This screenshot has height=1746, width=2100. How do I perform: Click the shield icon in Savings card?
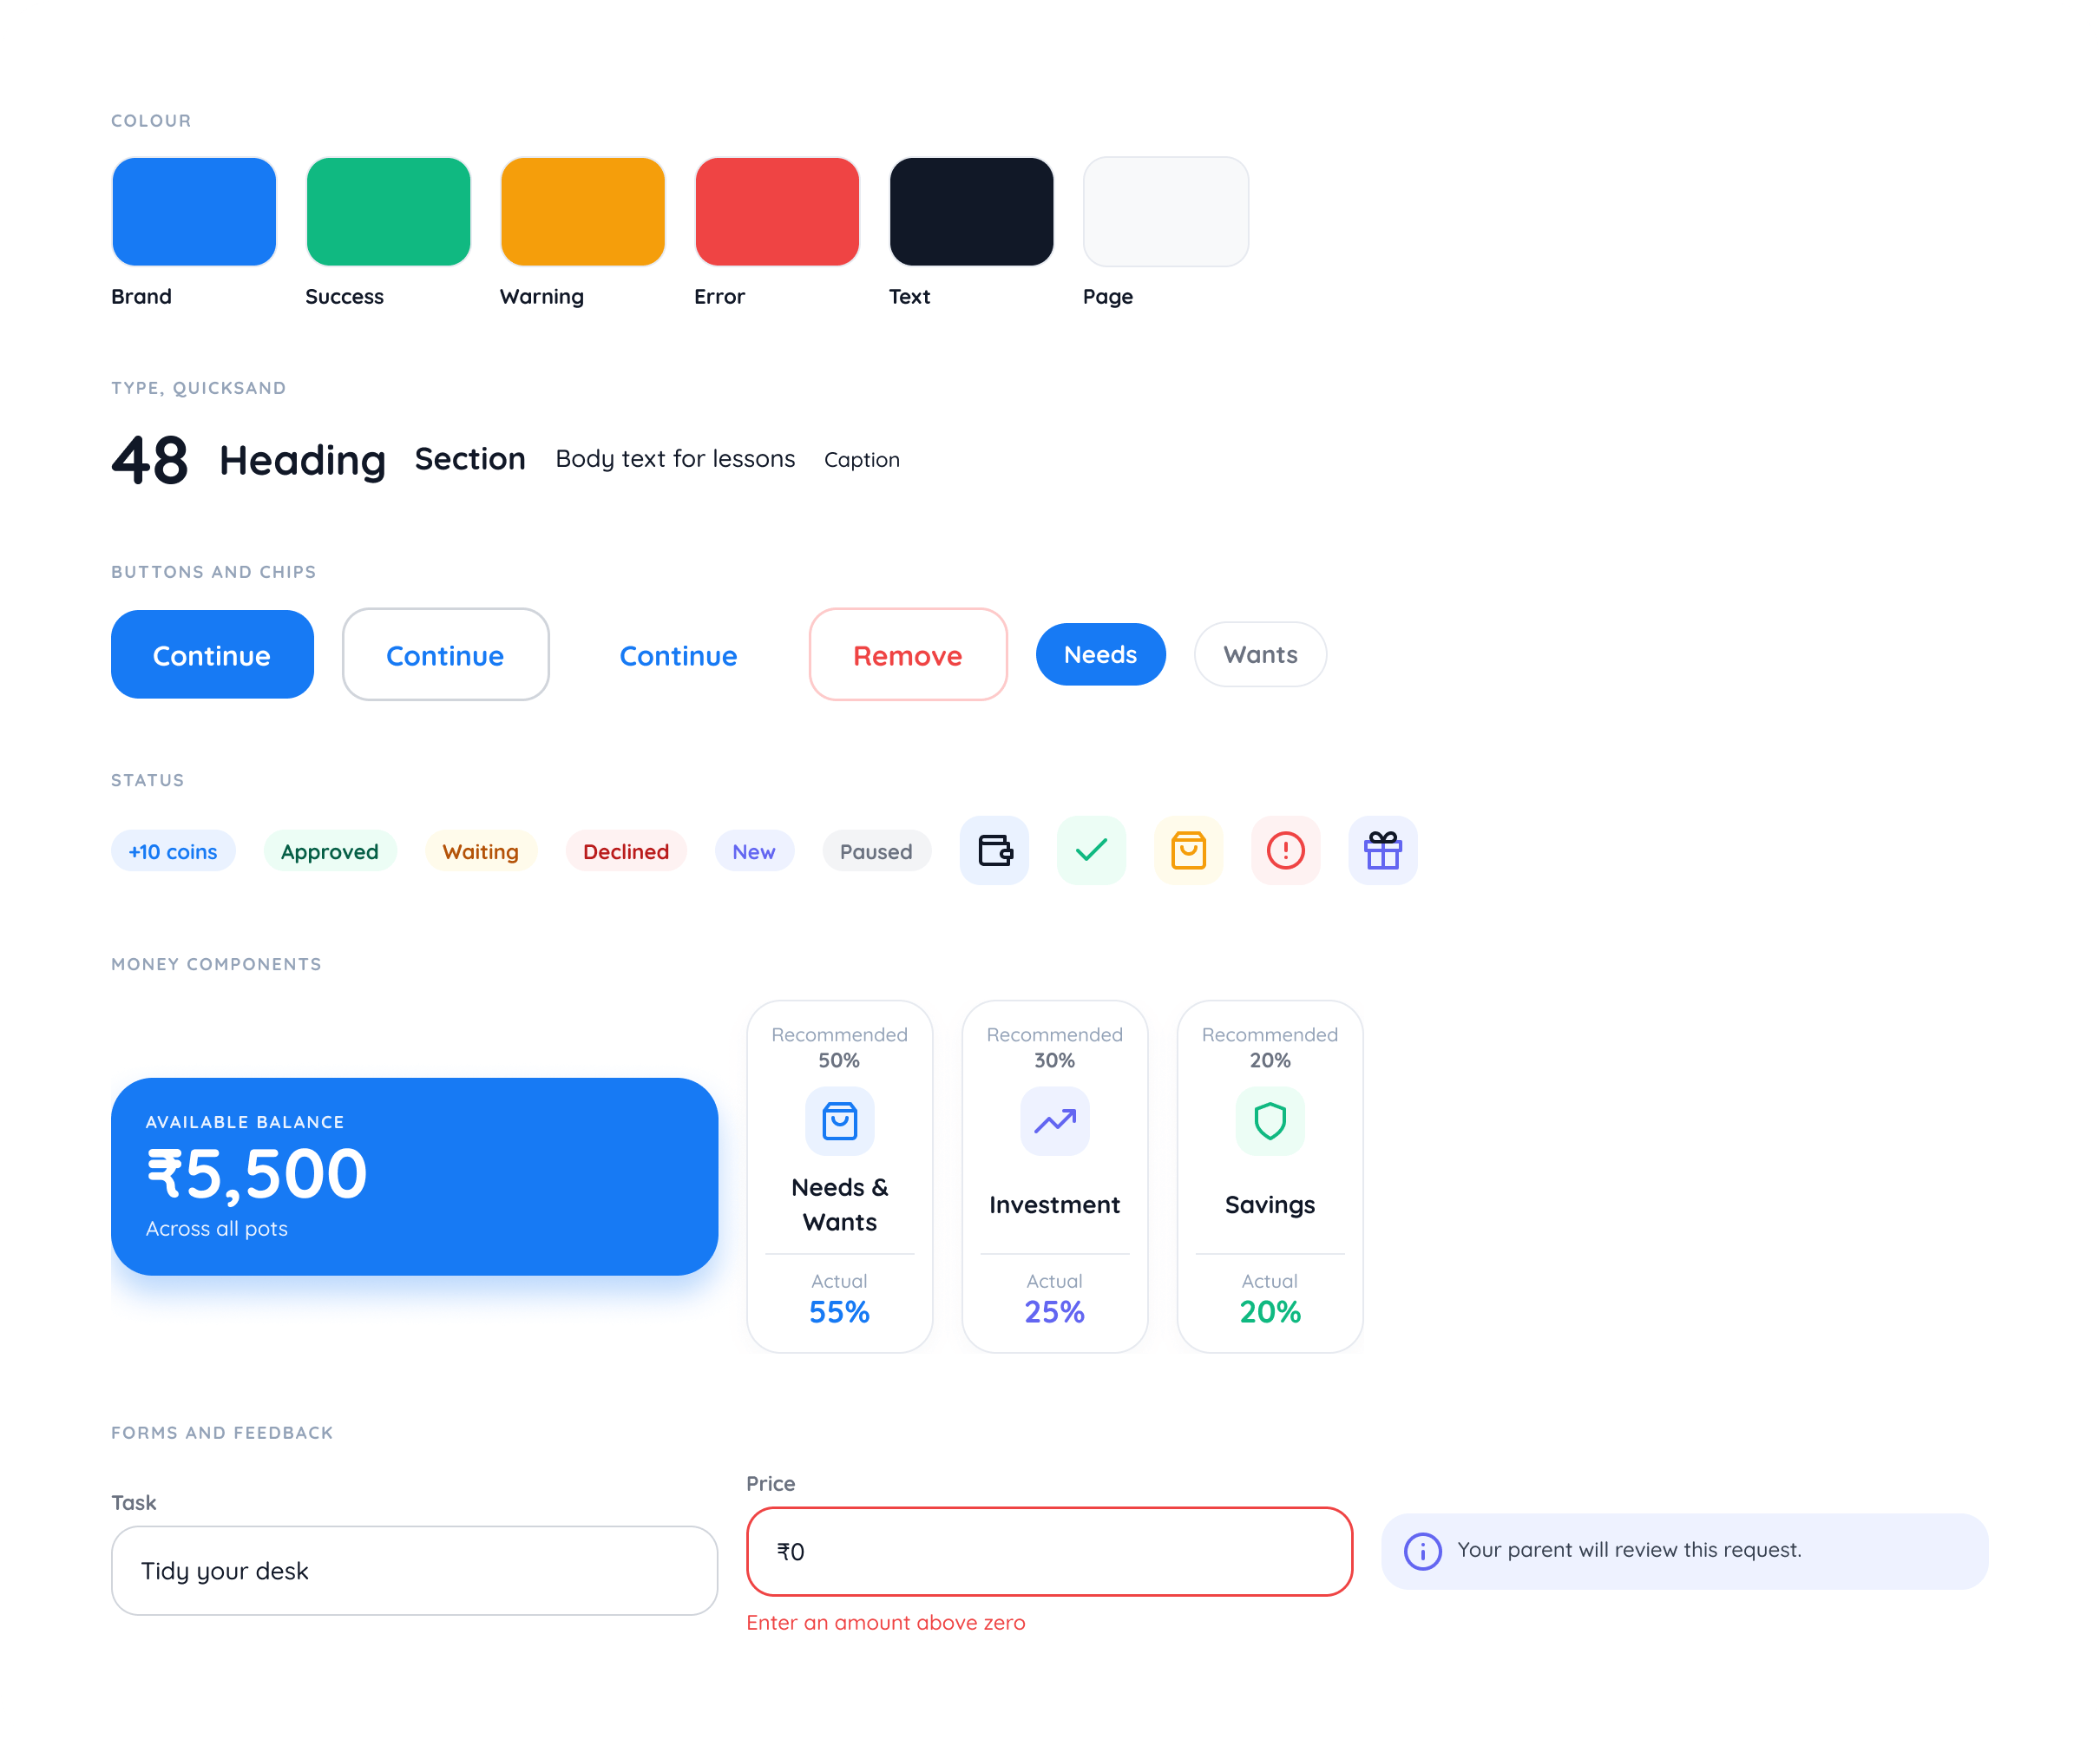[1270, 1121]
